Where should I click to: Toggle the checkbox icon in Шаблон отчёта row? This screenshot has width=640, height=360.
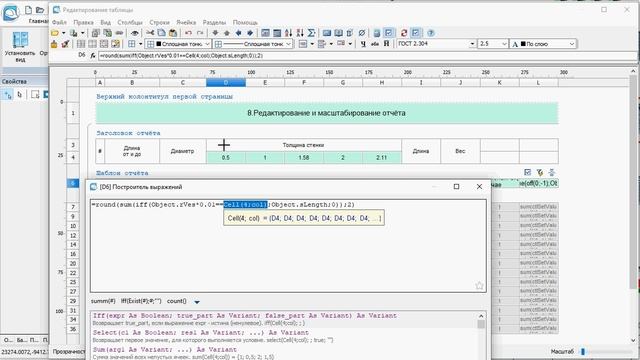point(527,173)
